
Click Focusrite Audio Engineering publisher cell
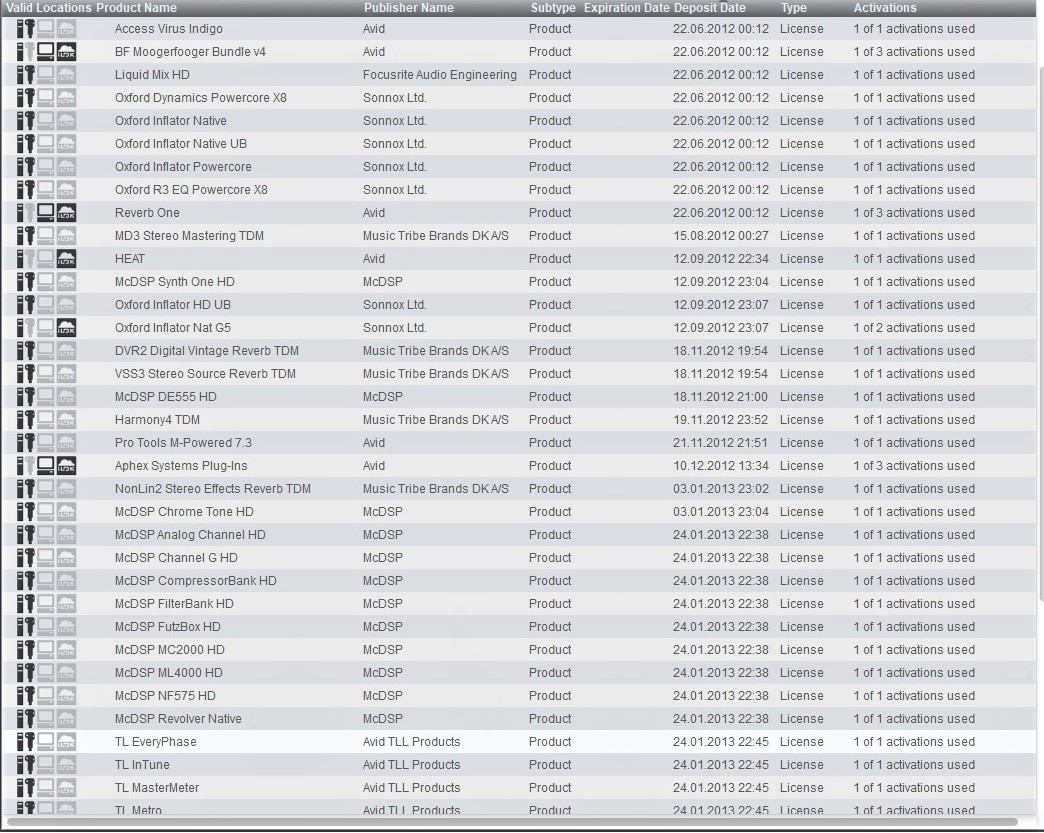439,75
